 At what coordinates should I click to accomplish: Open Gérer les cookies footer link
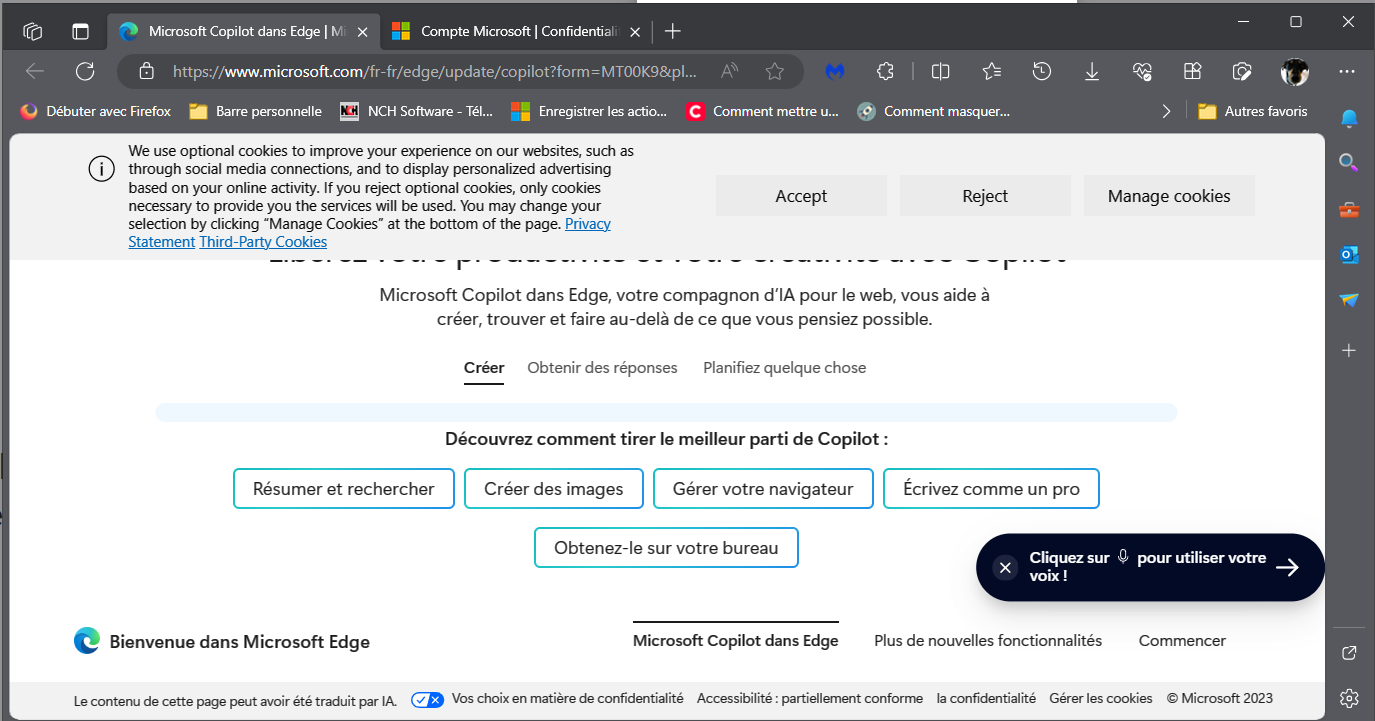(x=1101, y=699)
